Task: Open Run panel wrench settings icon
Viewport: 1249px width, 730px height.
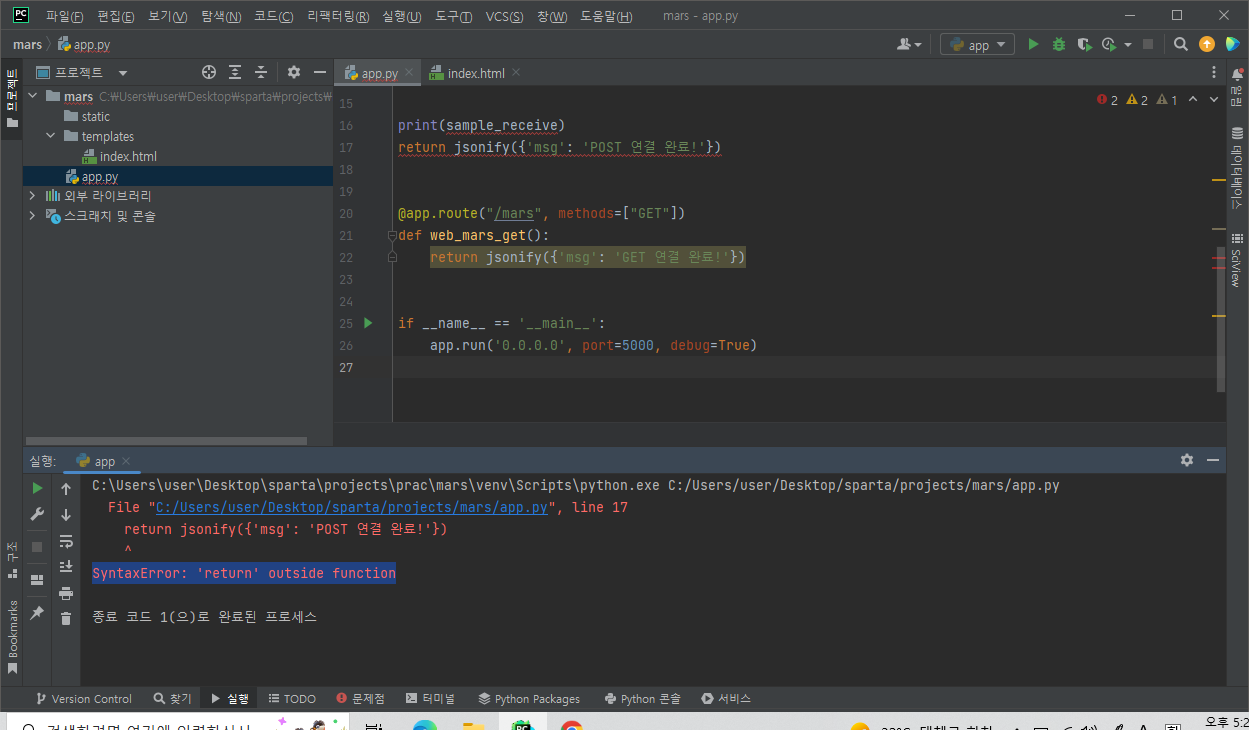Action: coord(37,514)
